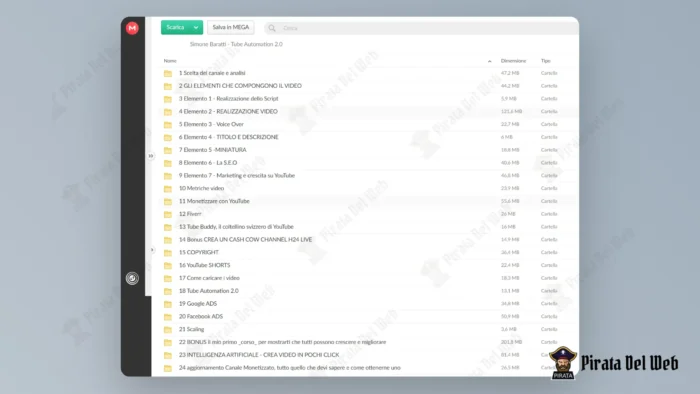Select '24 aggiornamento Canale Monetizzato' folder name

click(x=290, y=368)
